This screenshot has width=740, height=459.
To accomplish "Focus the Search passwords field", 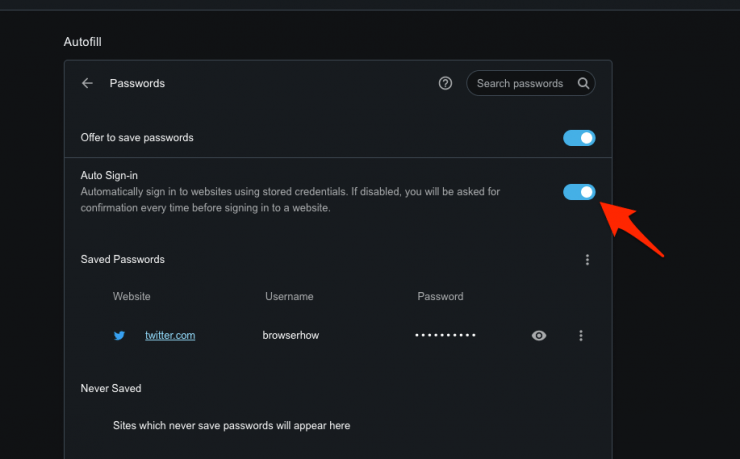I will (x=530, y=83).
